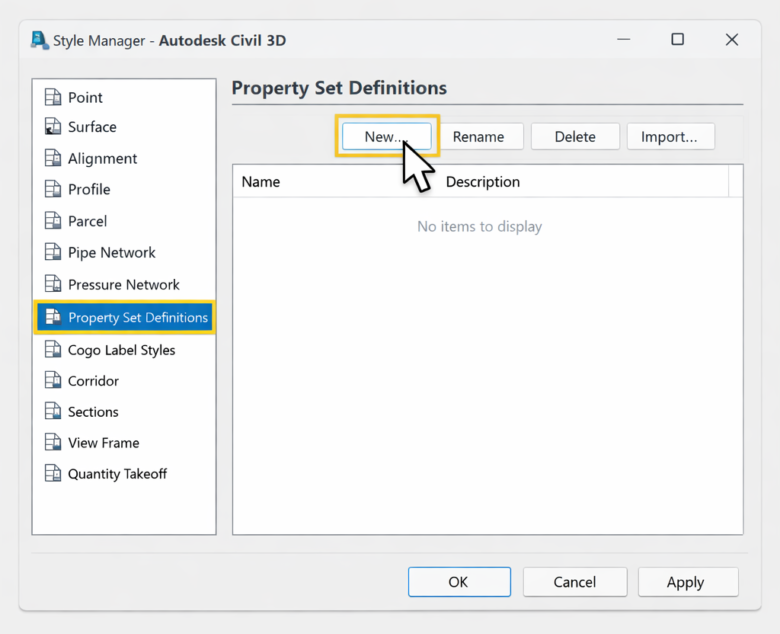The height and width of the screenshot is (634, 780).
Task: Open the Quantity Takeoff category
Action: [124, 474]
